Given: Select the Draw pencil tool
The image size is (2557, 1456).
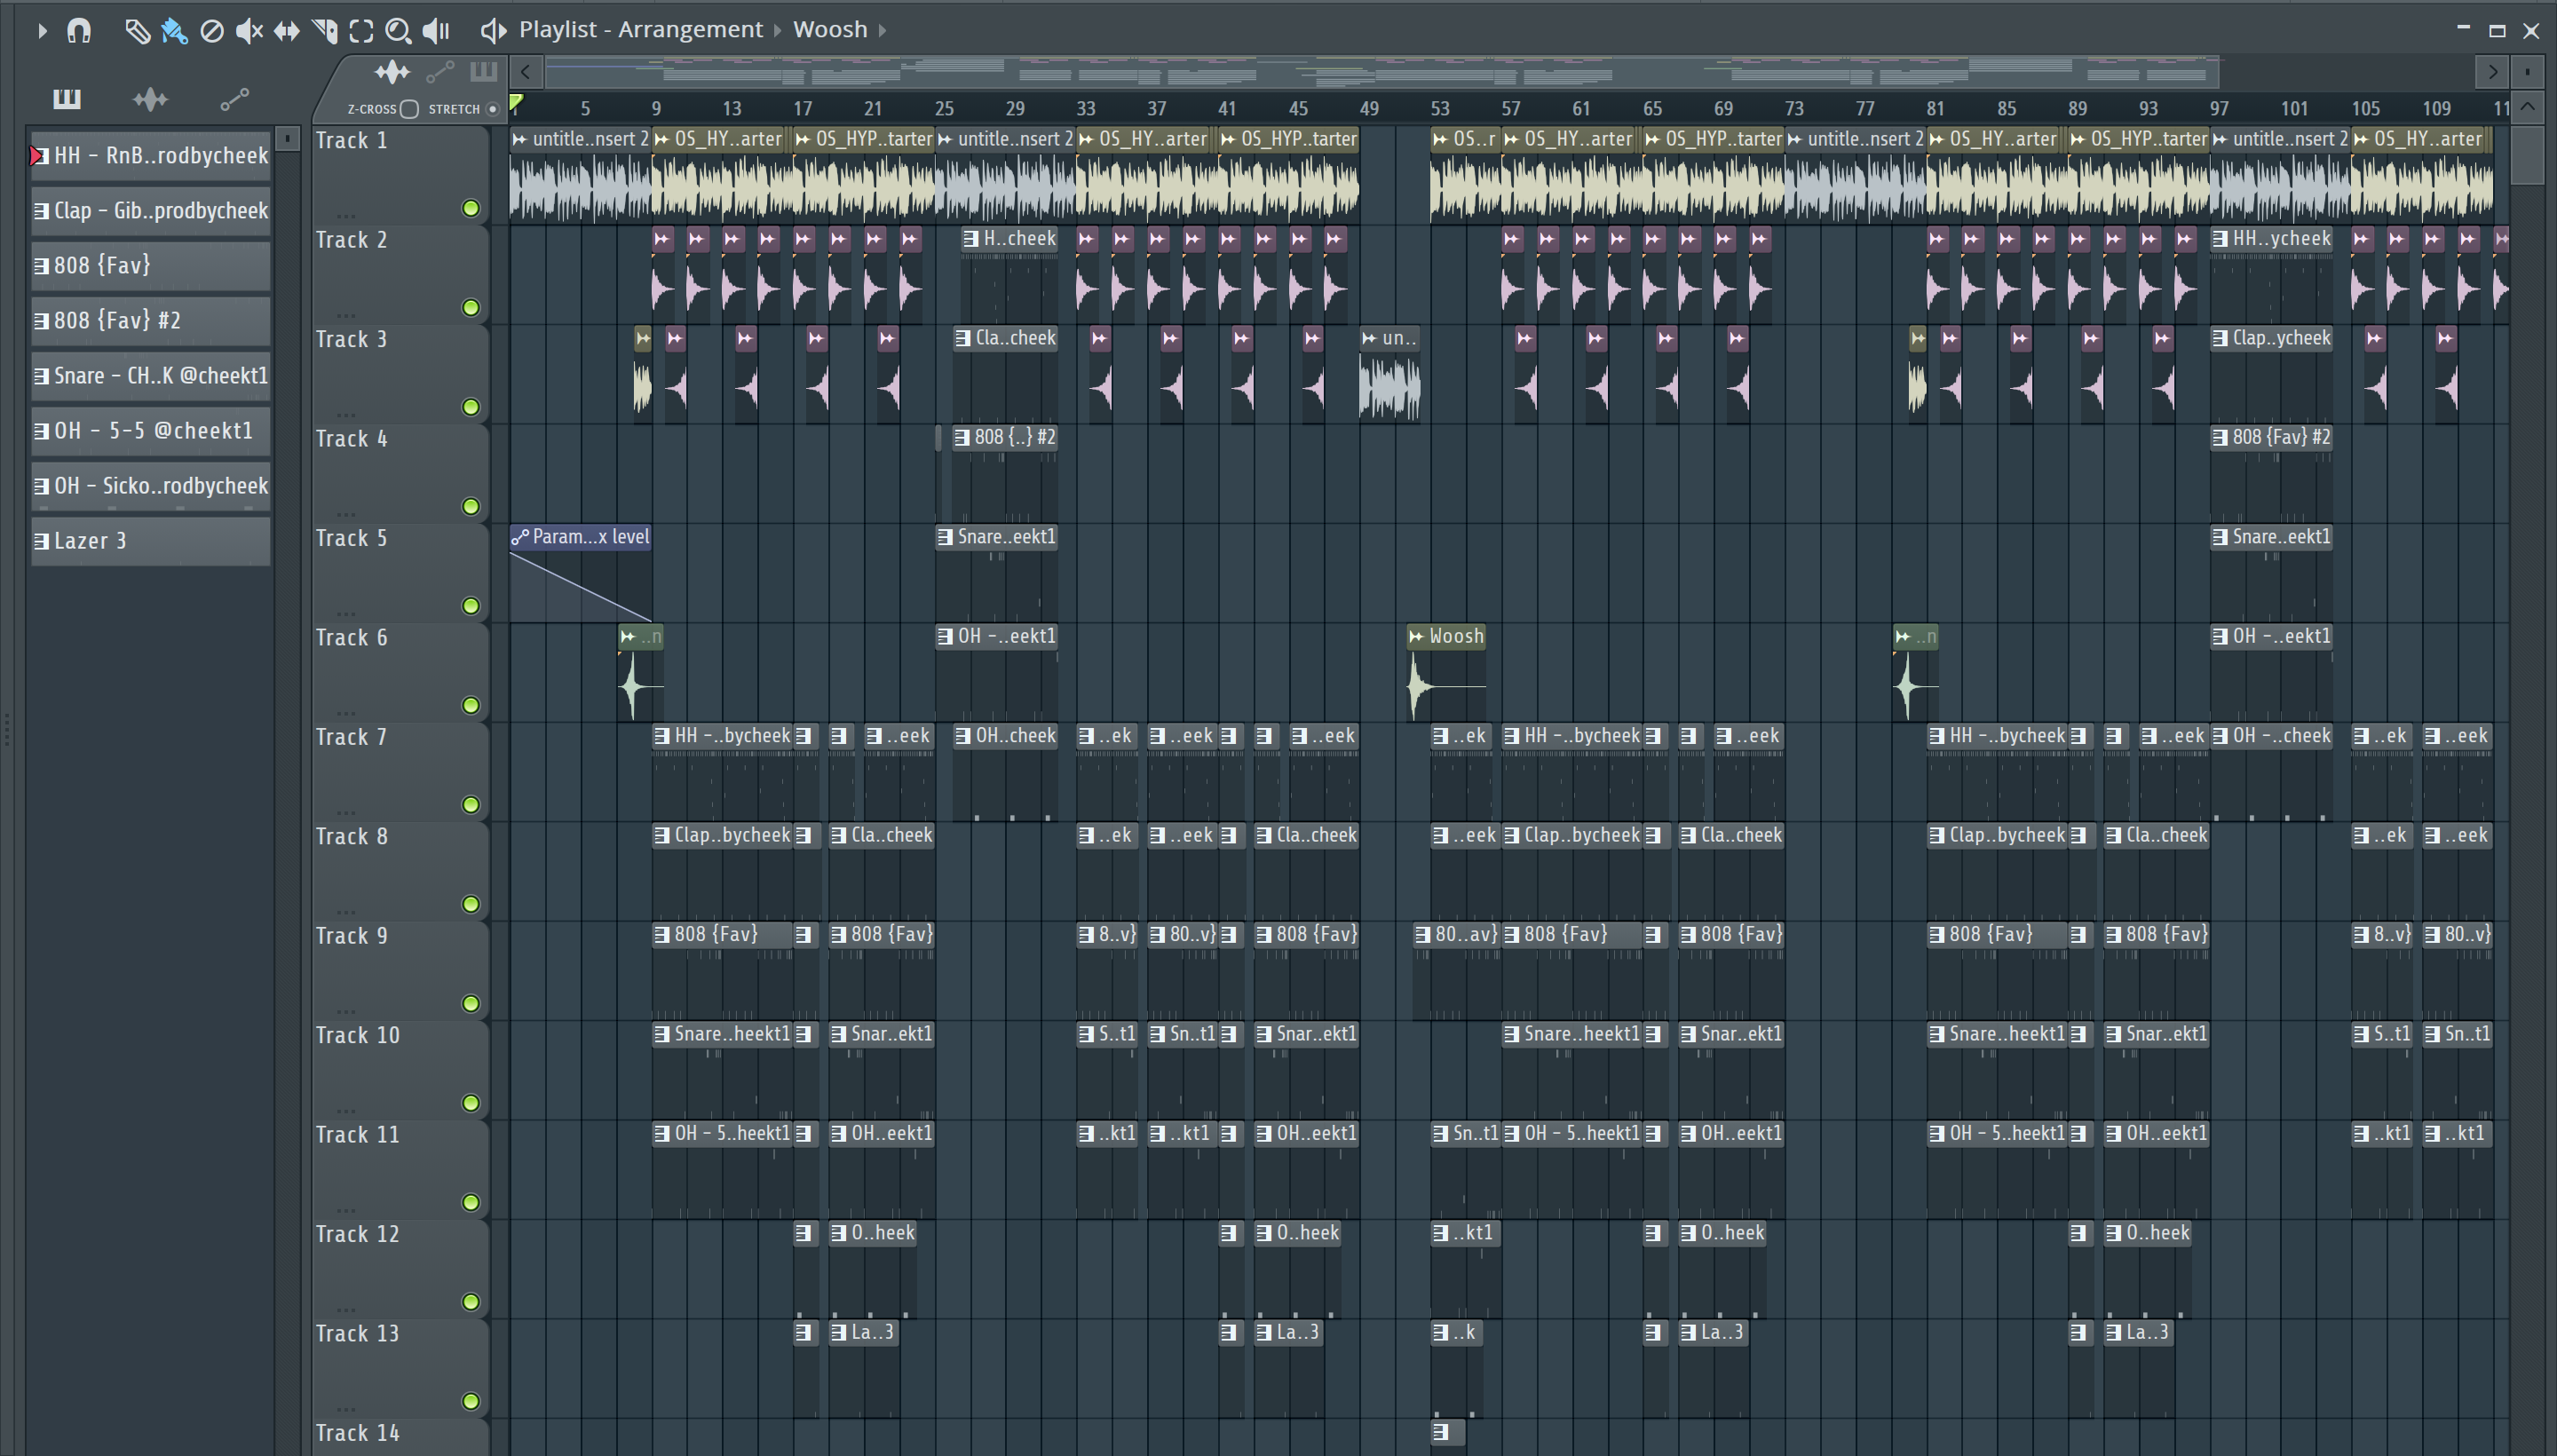Looking at the screenshot, I should [137, 31].
